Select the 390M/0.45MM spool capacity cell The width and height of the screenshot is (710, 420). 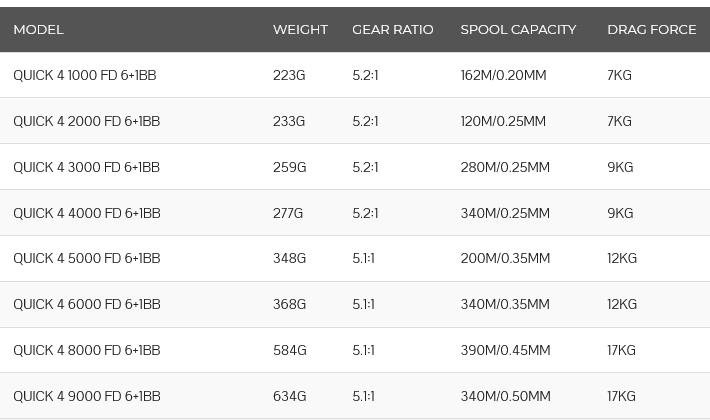505,351
